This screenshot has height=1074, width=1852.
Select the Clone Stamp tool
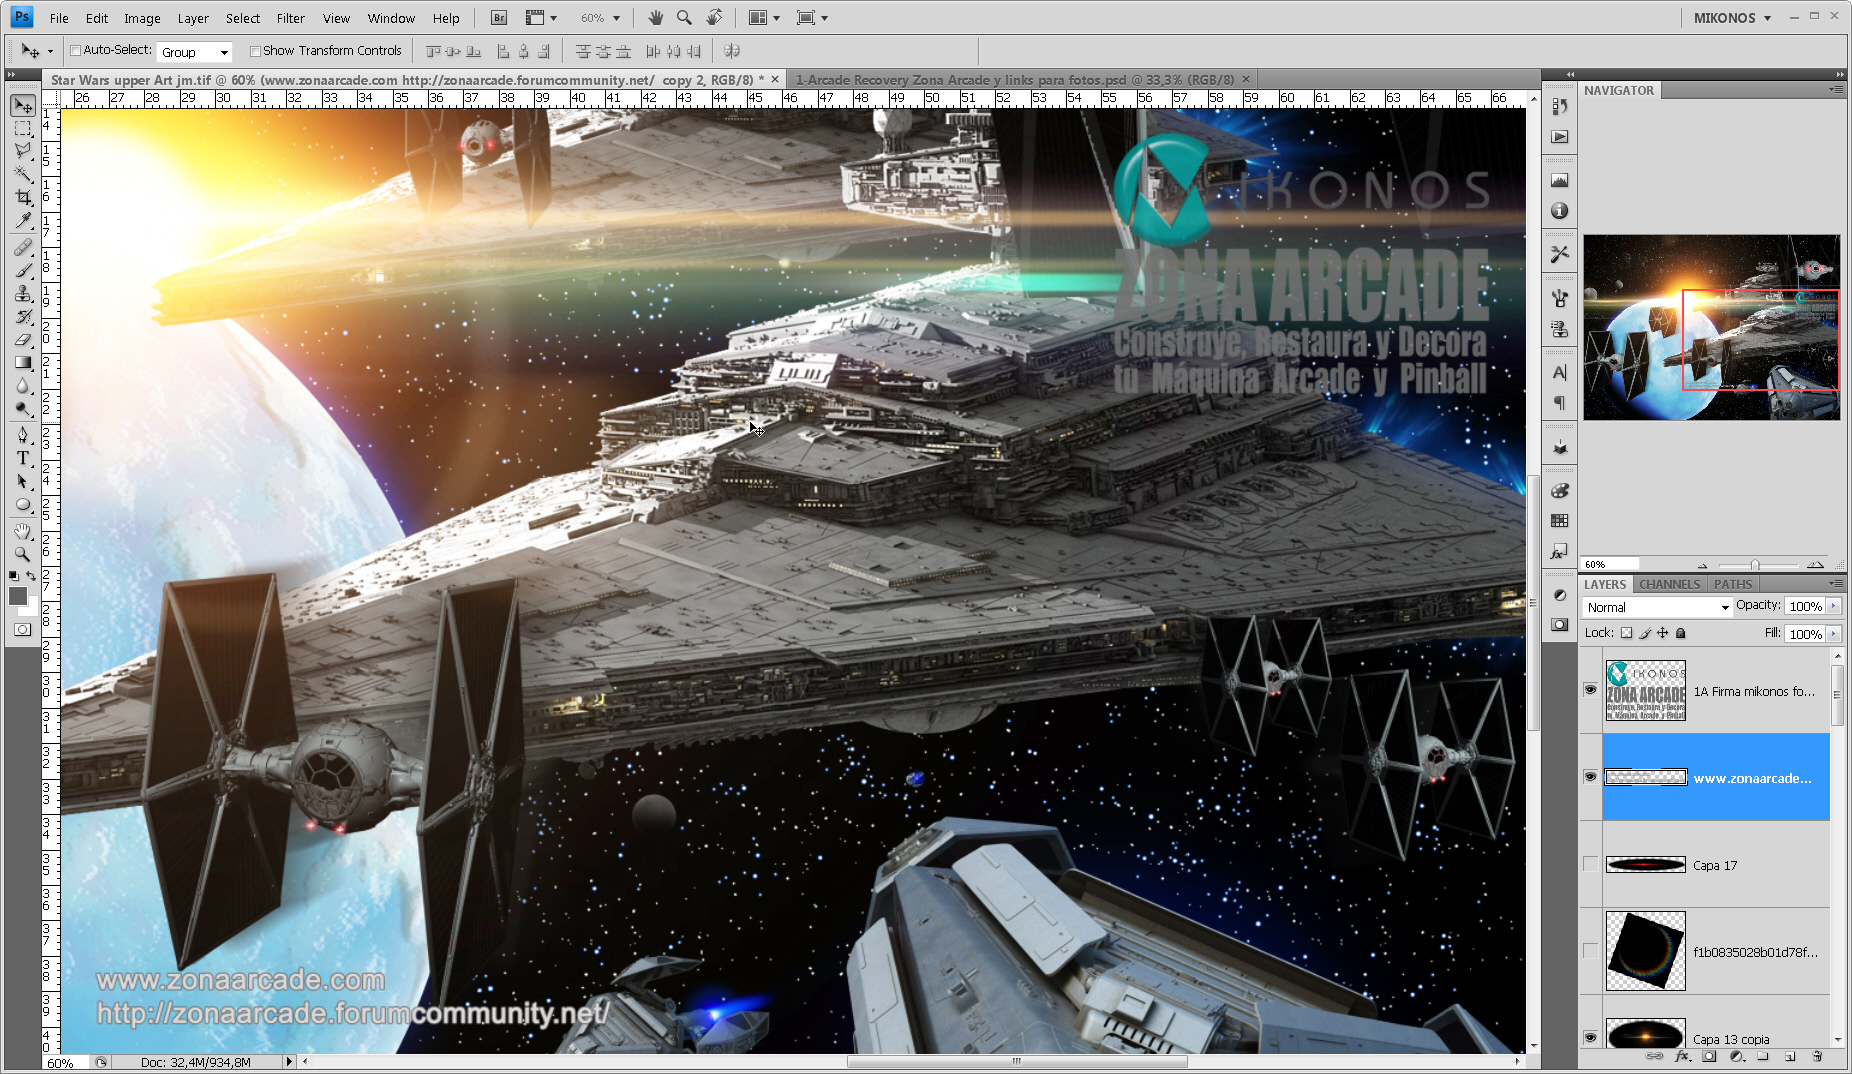(23, 294)
